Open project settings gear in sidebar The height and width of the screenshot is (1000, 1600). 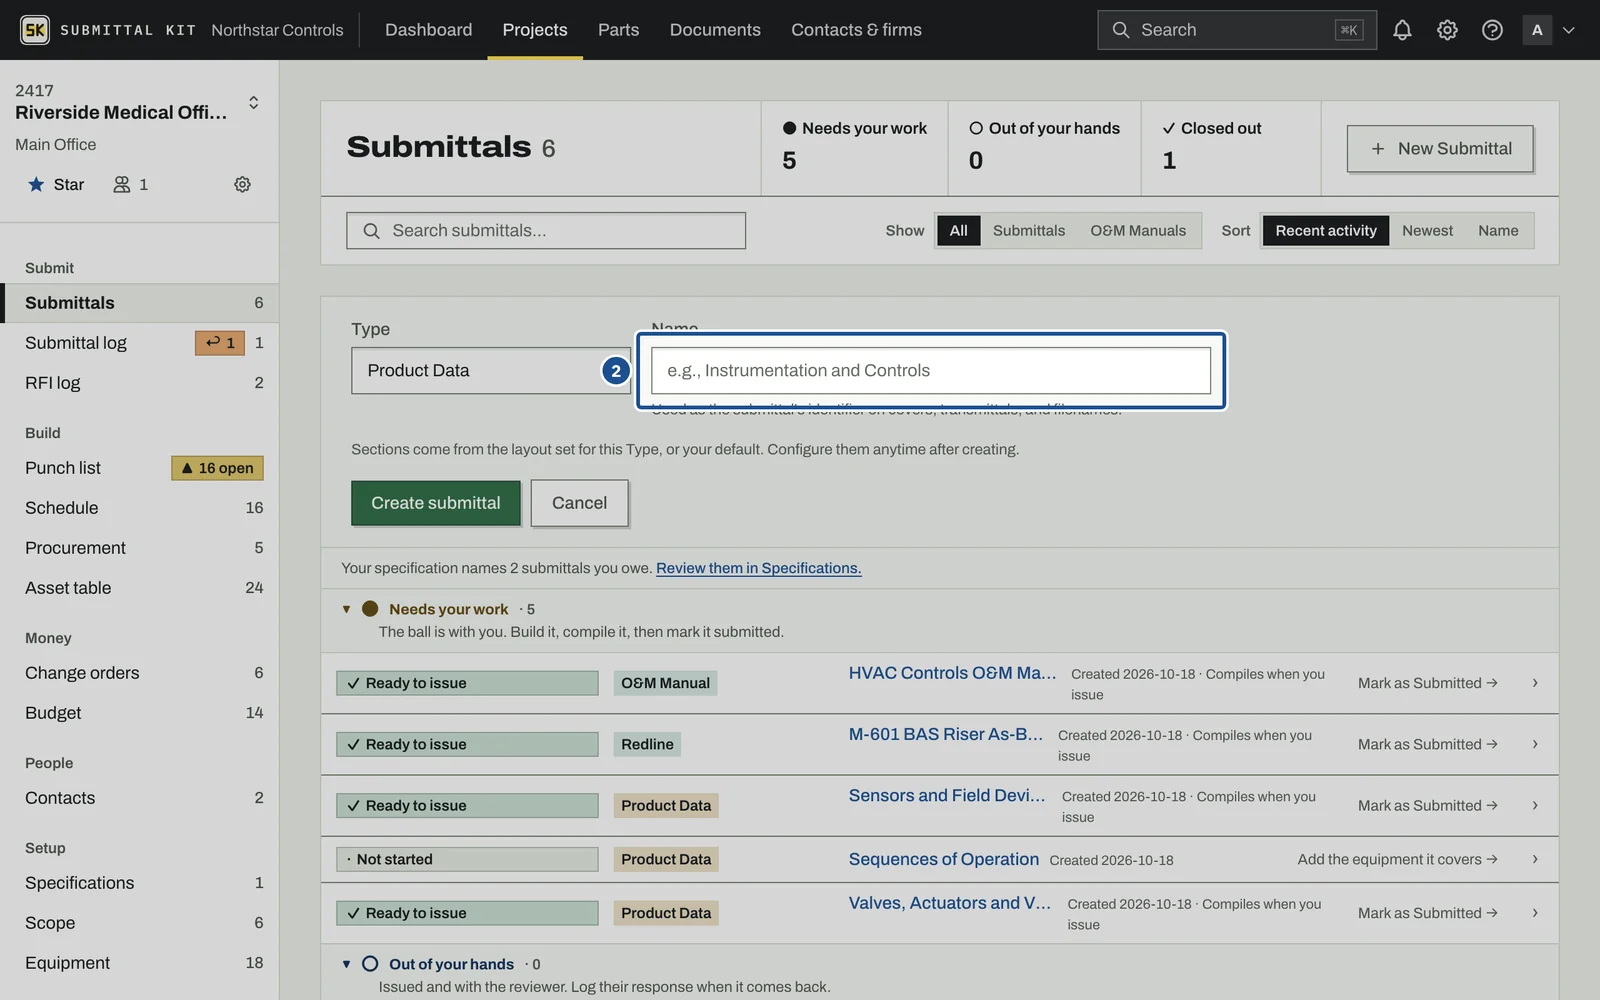(x=242, y=184)
